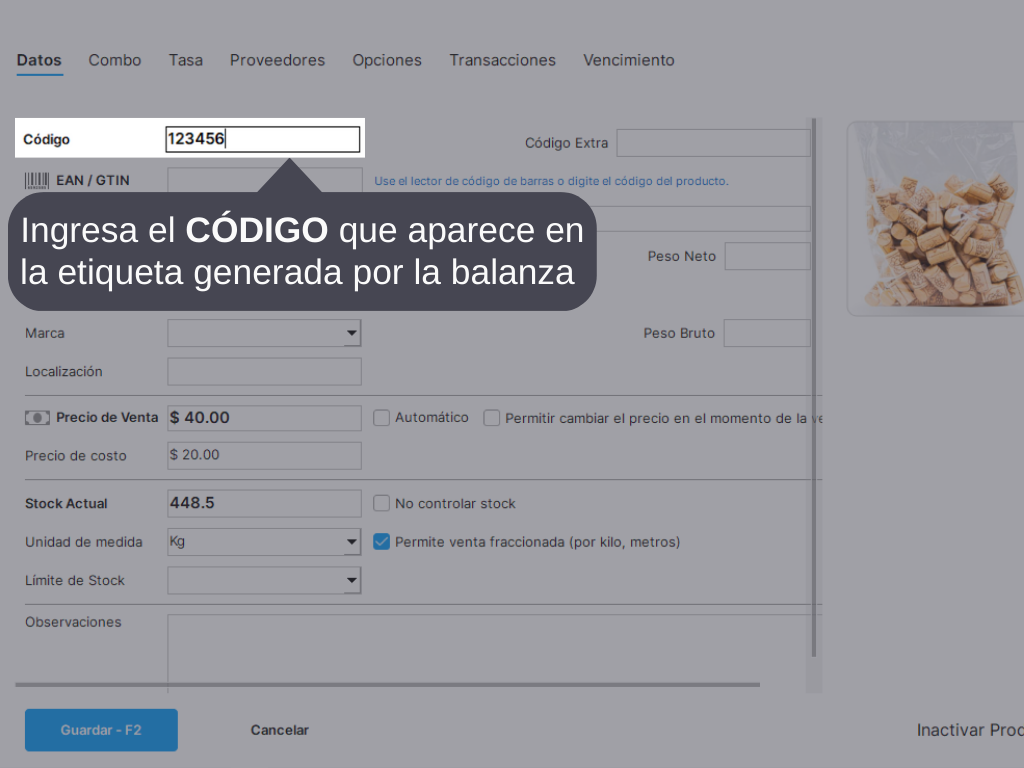The width and height of the screenshot is (1024, 768).
Task: Open the Proveedores tab
Action: coord(277,60)
